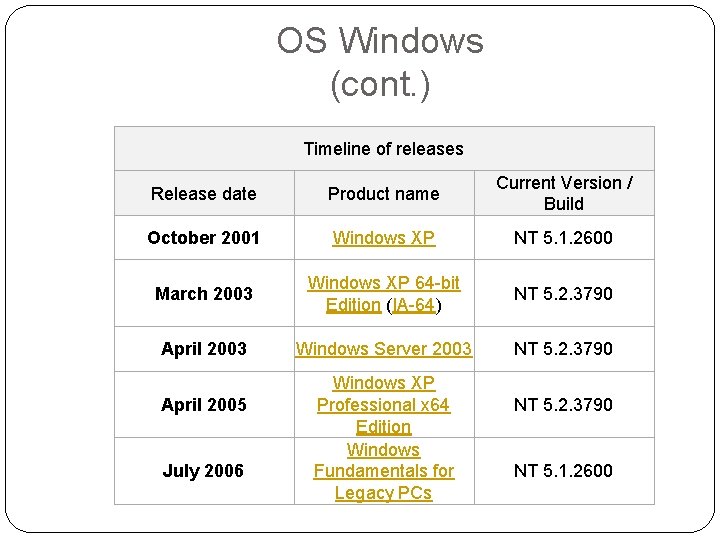Click the July 2006 date cell
This screenshot has width=720, height=540.
[x=203, y=471]
